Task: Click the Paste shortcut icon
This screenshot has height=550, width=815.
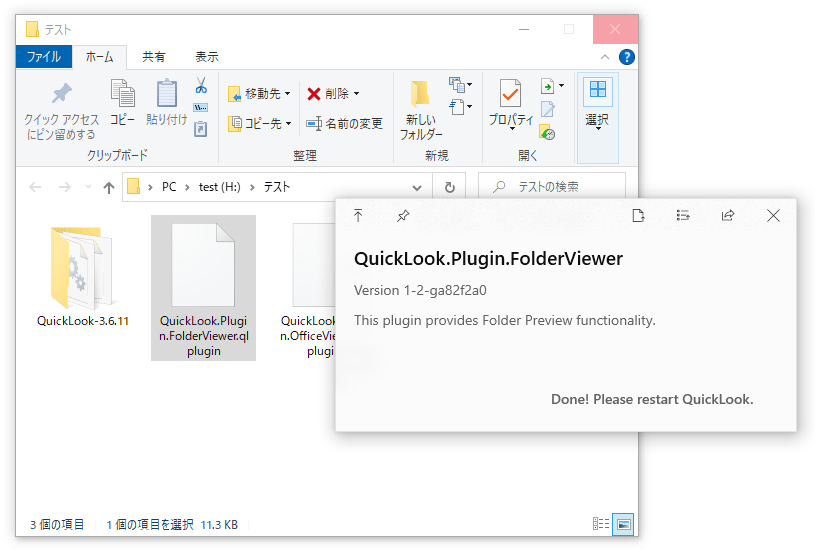Action: point(201,128)
